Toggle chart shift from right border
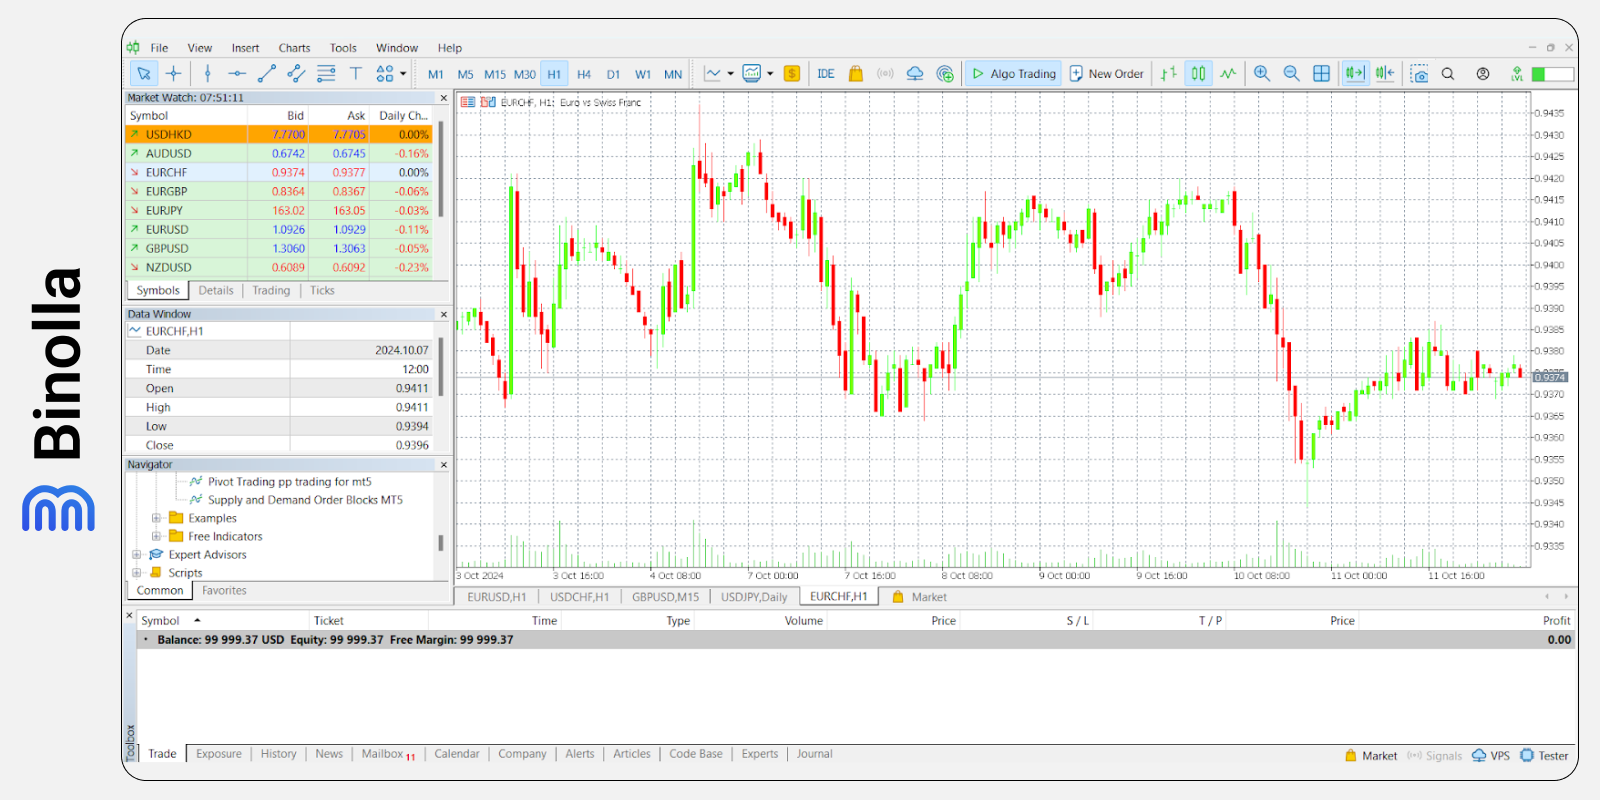Screen dimensions: 1600x800 pos(1385,73)
